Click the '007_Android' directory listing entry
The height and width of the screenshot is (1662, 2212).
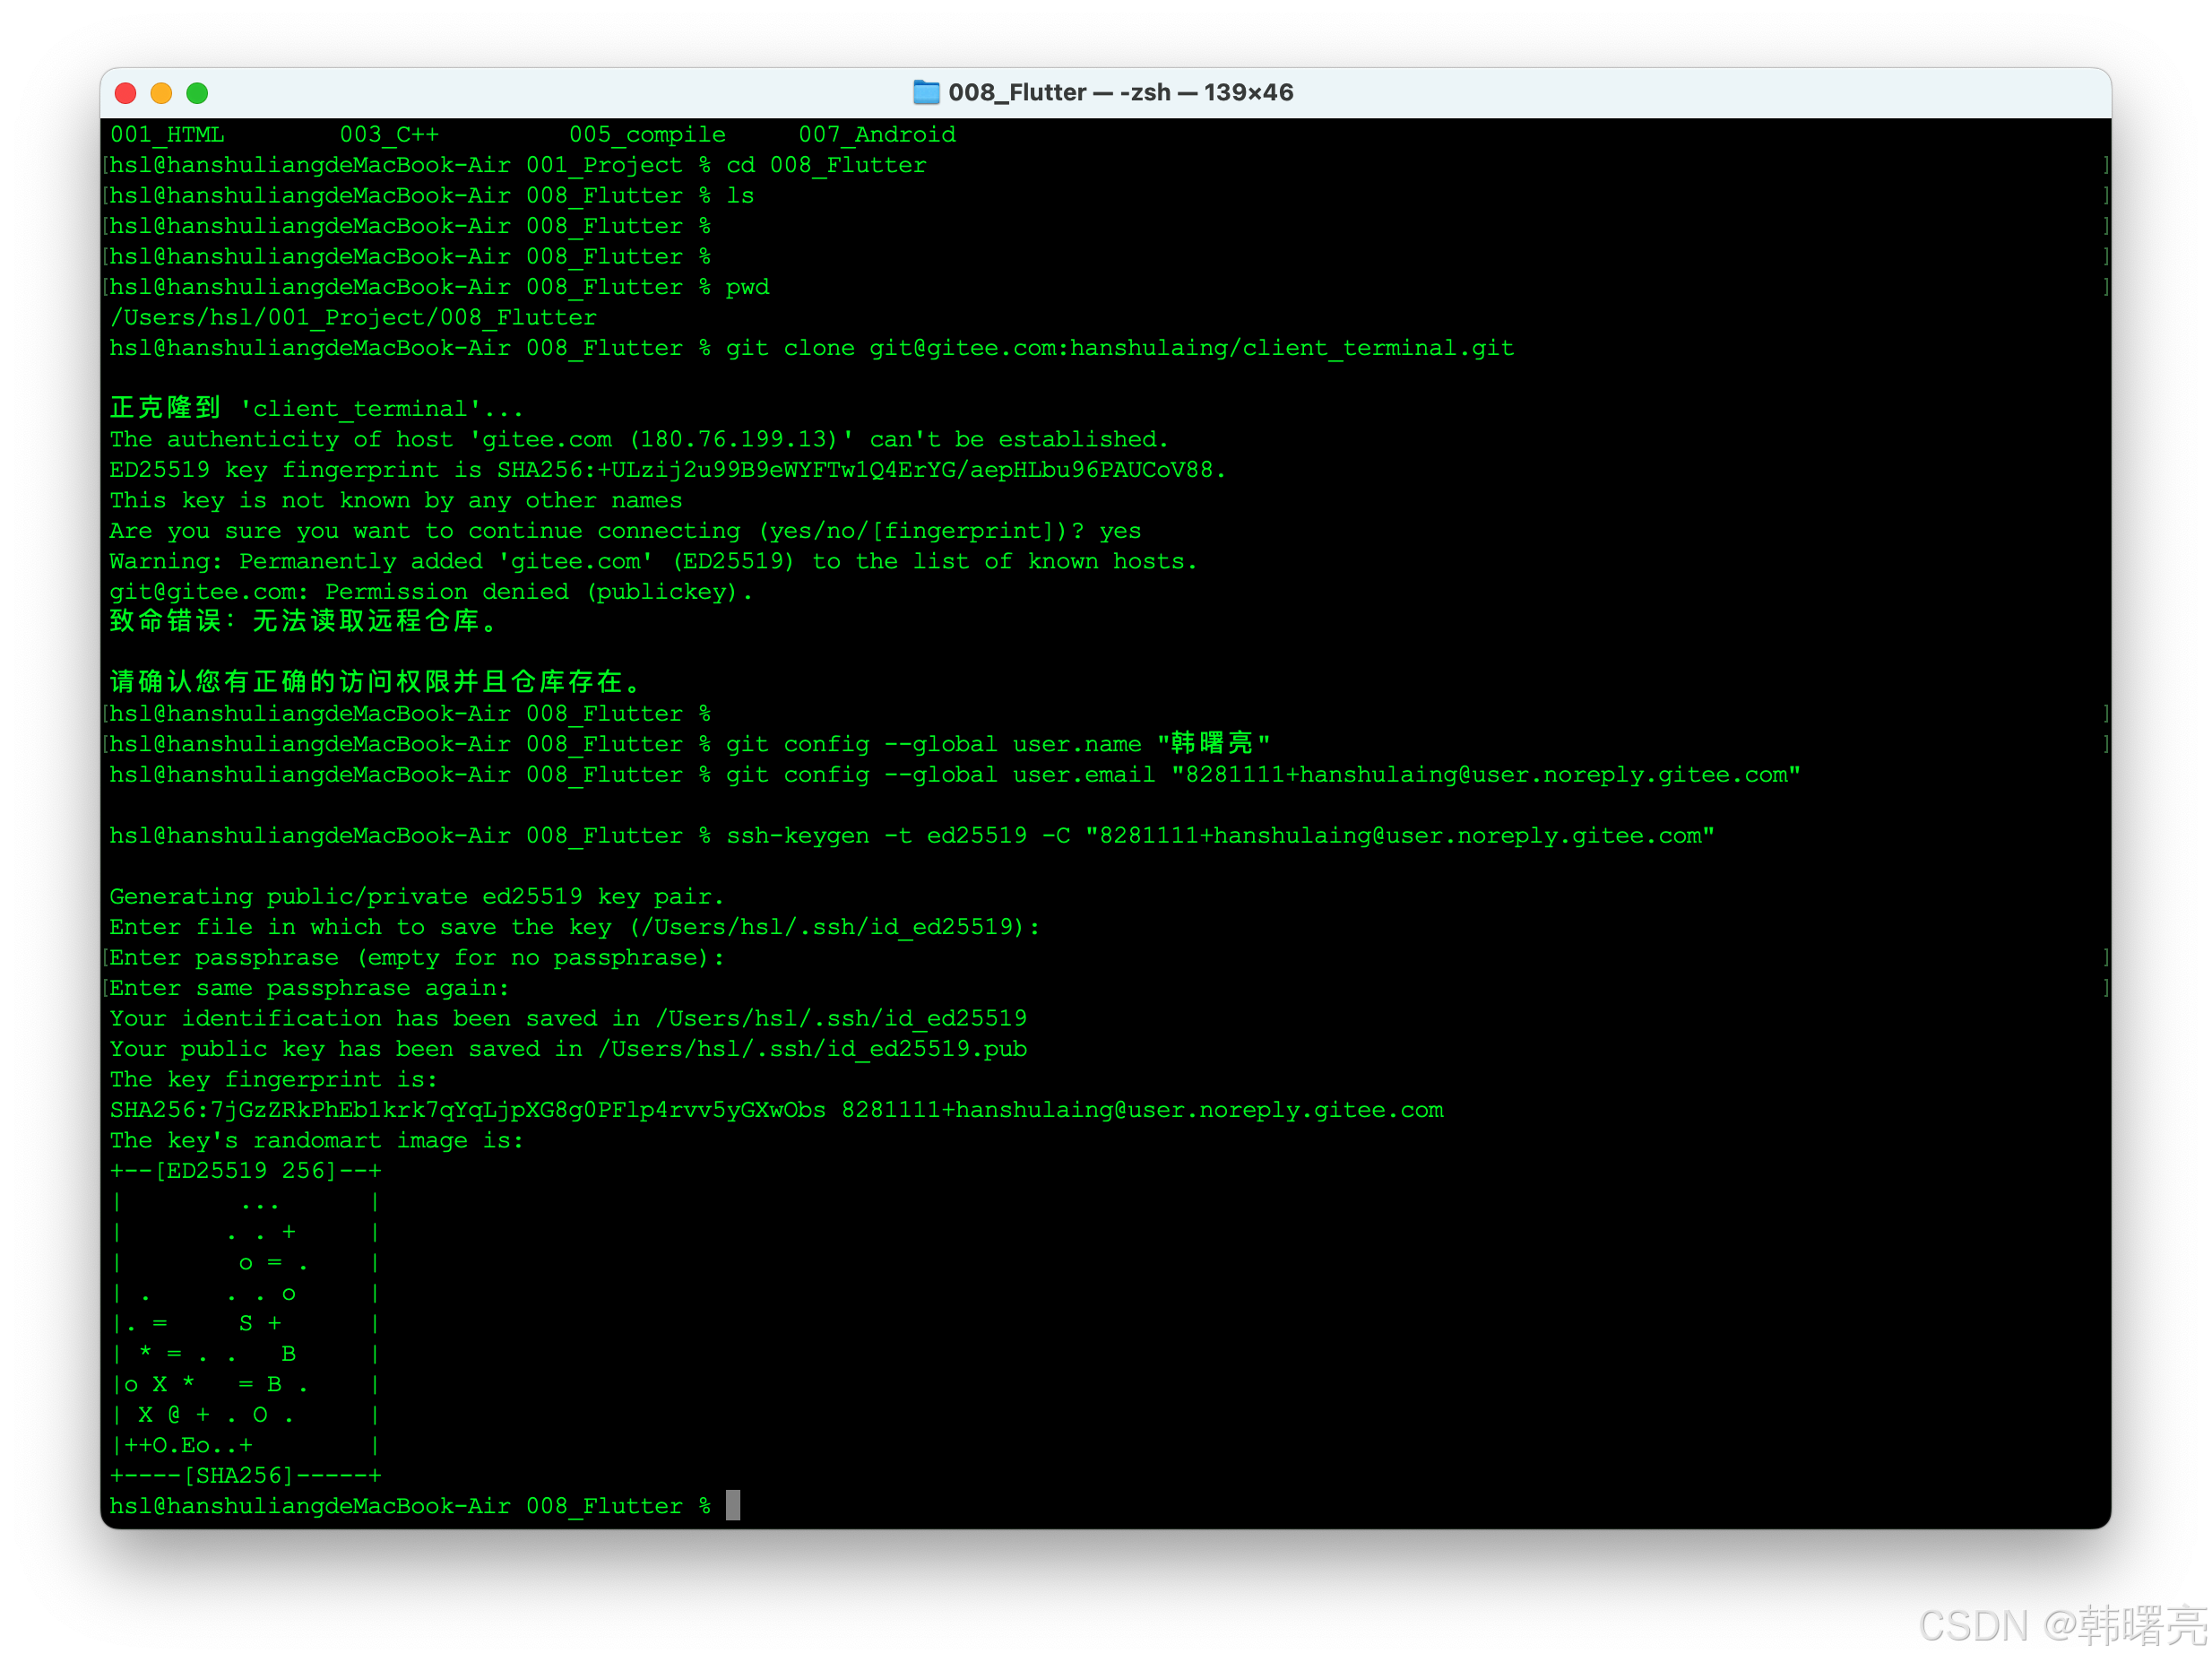(877, 135)
